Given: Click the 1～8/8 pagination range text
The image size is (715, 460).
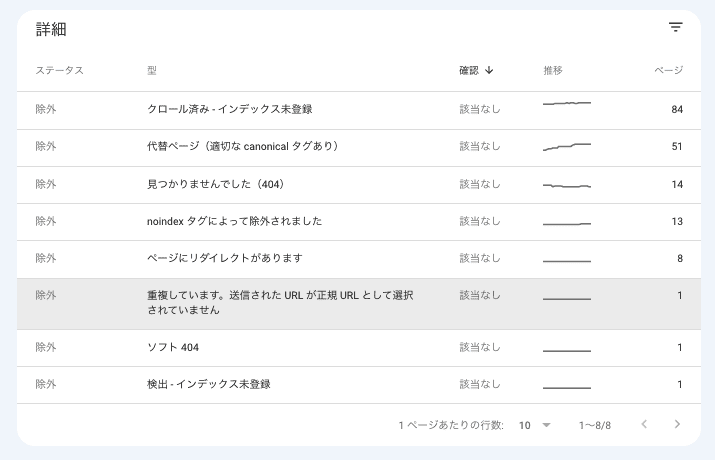Looking at the screenshot, I should (595, 425).
